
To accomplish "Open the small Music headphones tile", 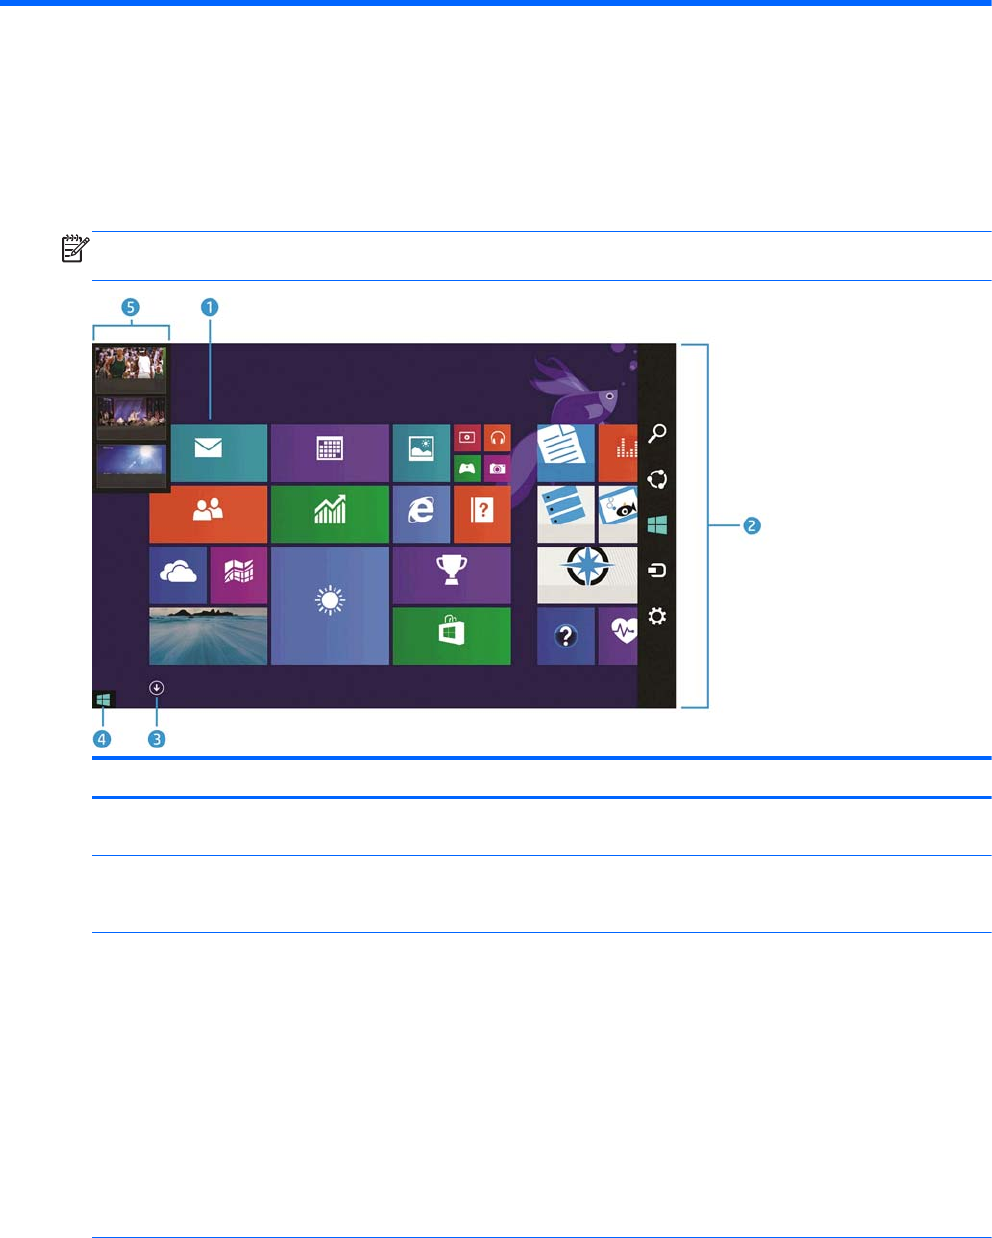I will [497, 438].
